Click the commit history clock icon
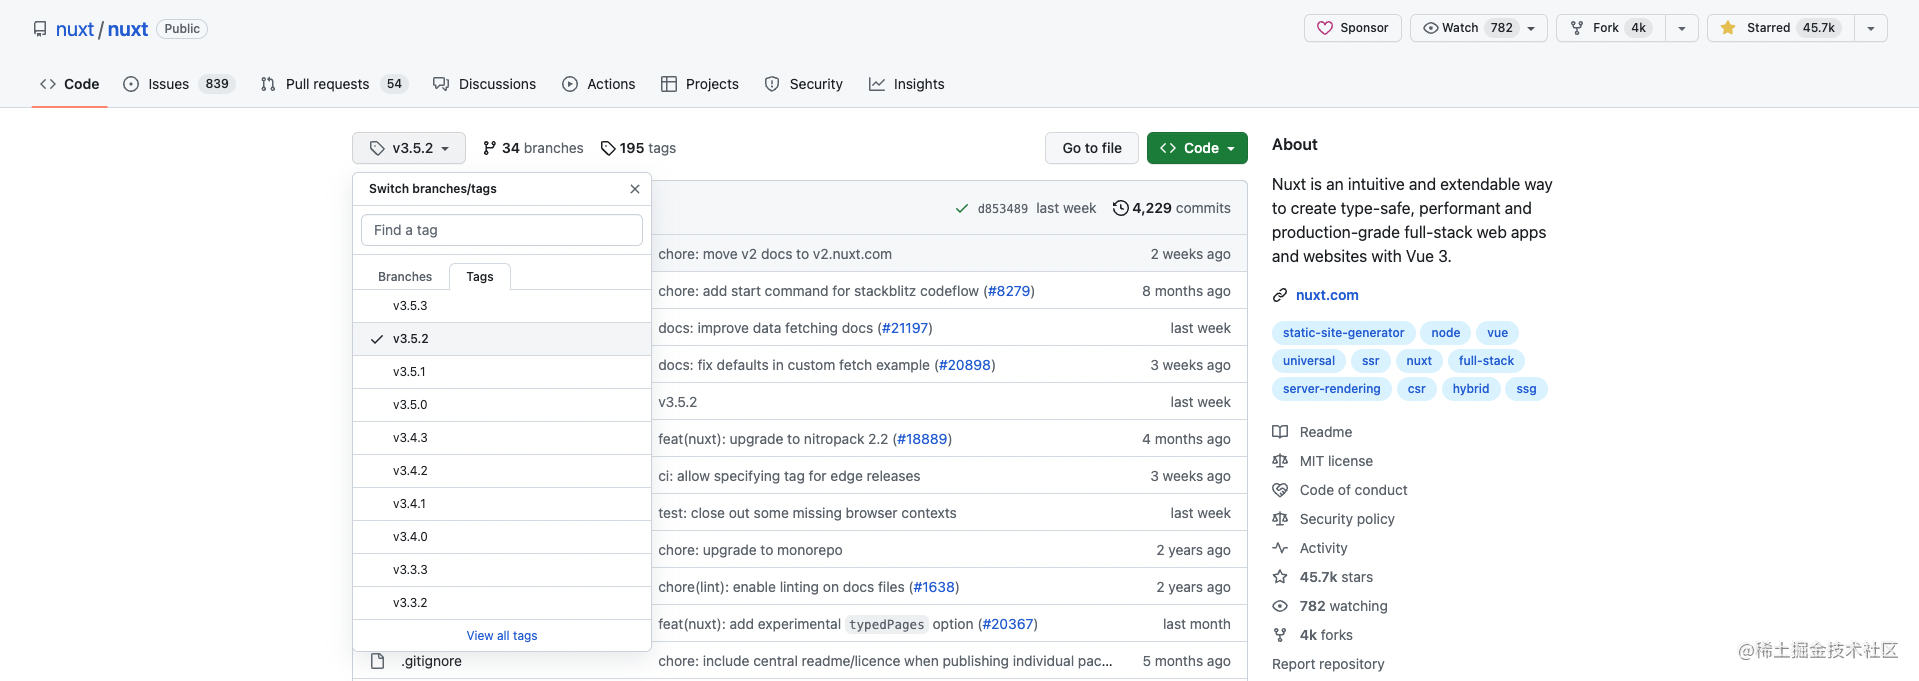The height and width of the screenshot is (681, 1919). 1121,208
